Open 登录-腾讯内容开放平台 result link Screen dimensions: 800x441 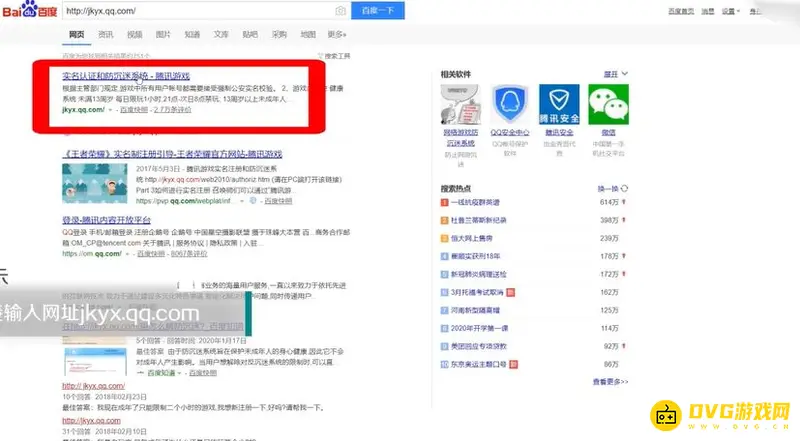click(107, 220)
